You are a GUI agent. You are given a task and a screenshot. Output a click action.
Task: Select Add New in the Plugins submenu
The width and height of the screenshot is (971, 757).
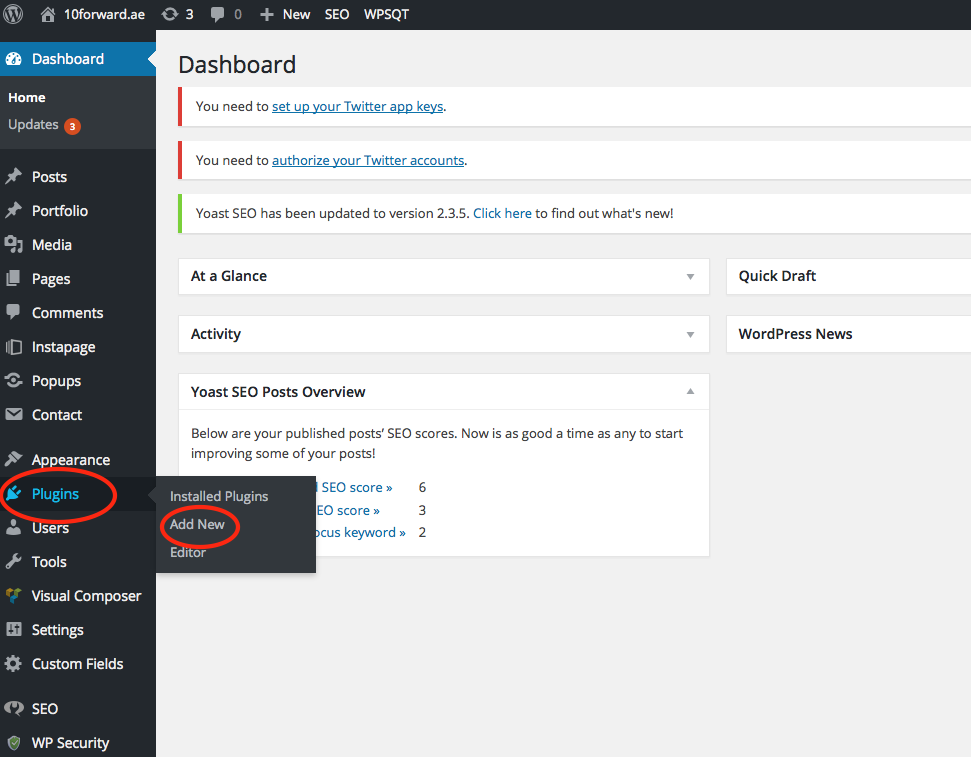tap(198, 524)
